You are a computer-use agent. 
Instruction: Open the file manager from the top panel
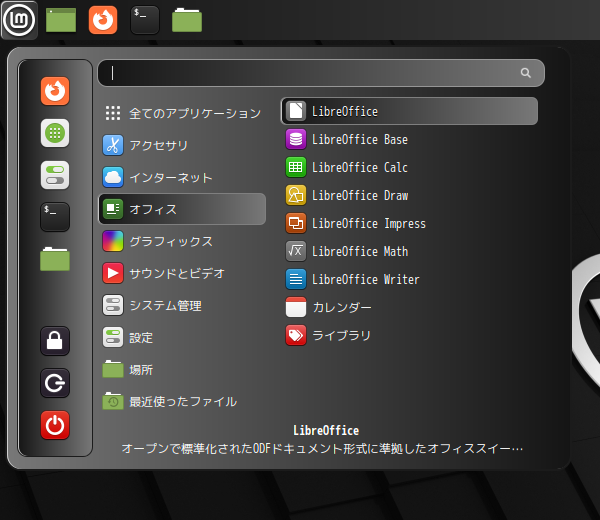click(x=187, y=20)
